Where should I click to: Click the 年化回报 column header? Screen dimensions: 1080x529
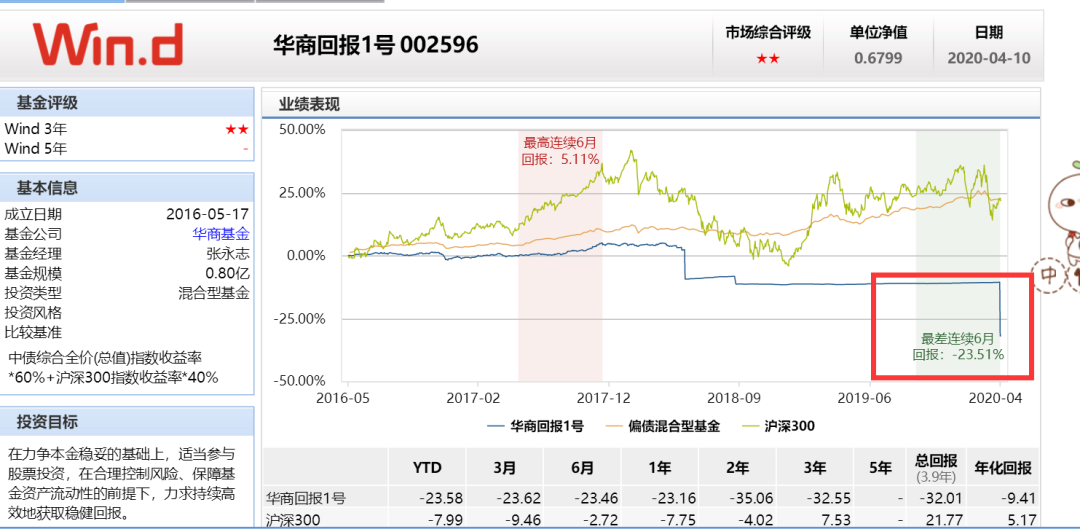point(1002,468)
